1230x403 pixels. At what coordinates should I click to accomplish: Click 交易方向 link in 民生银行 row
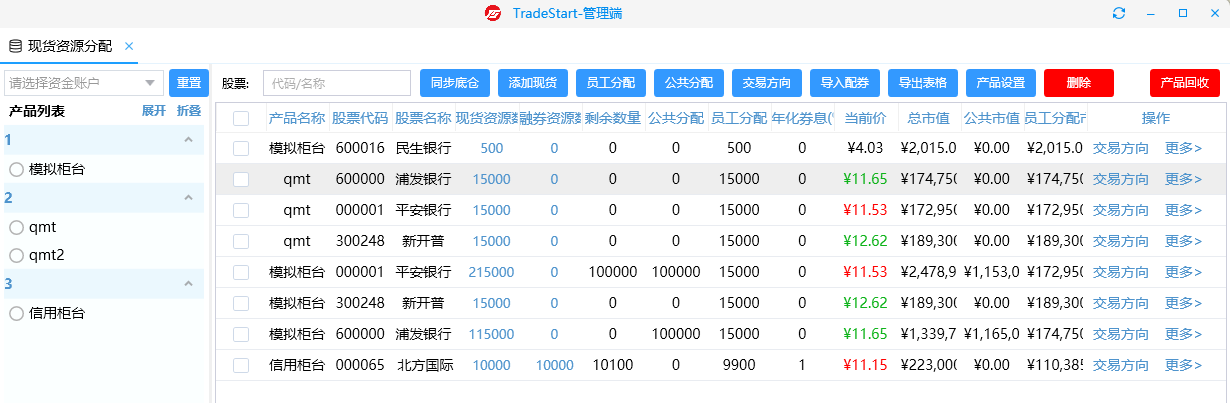tap(1121, 148)
